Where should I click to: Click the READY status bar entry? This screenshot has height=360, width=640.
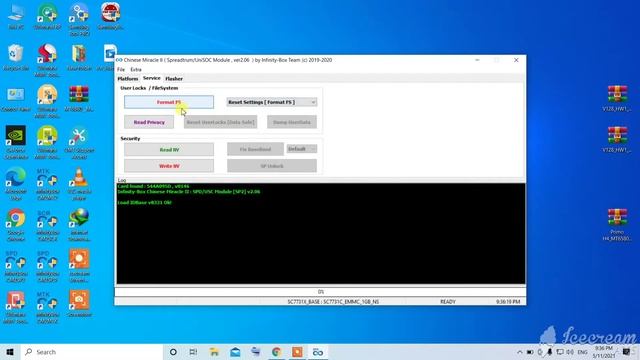pyautogui.click(x=448, y=302)
